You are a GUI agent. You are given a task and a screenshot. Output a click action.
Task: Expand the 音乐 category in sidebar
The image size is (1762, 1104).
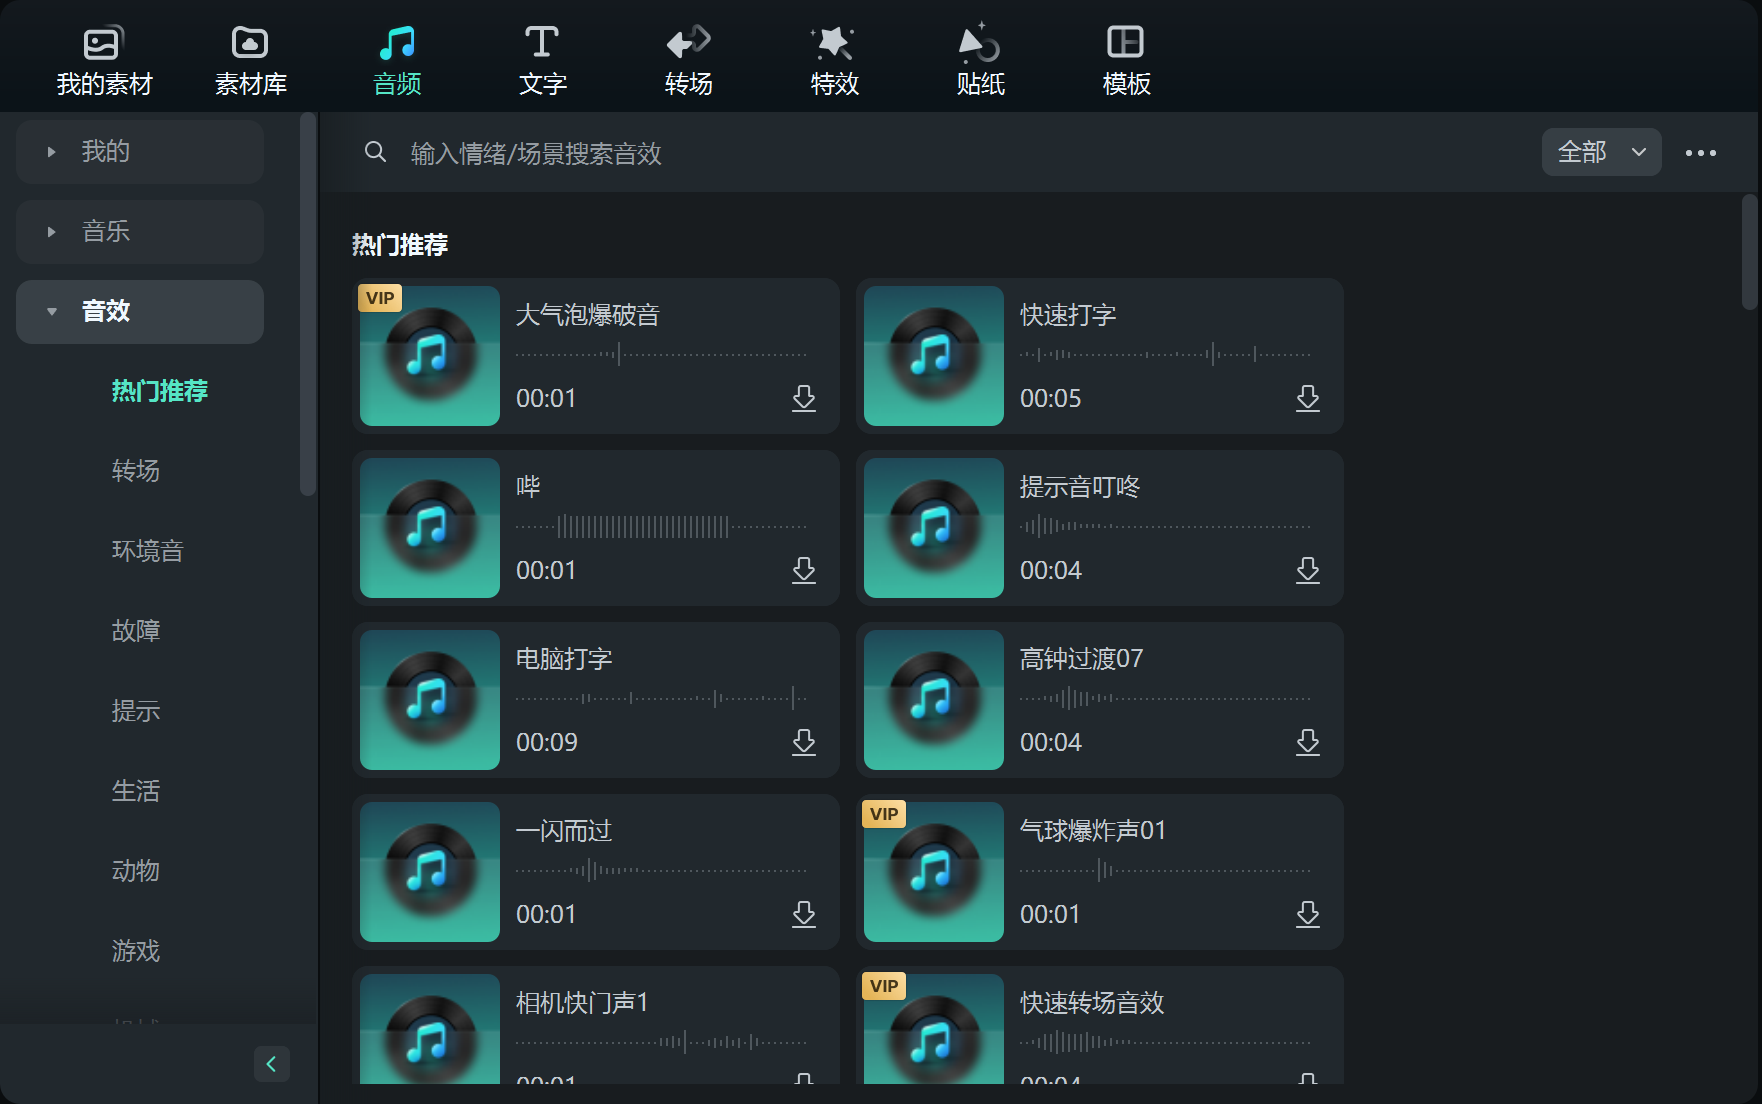pos(139,231)
